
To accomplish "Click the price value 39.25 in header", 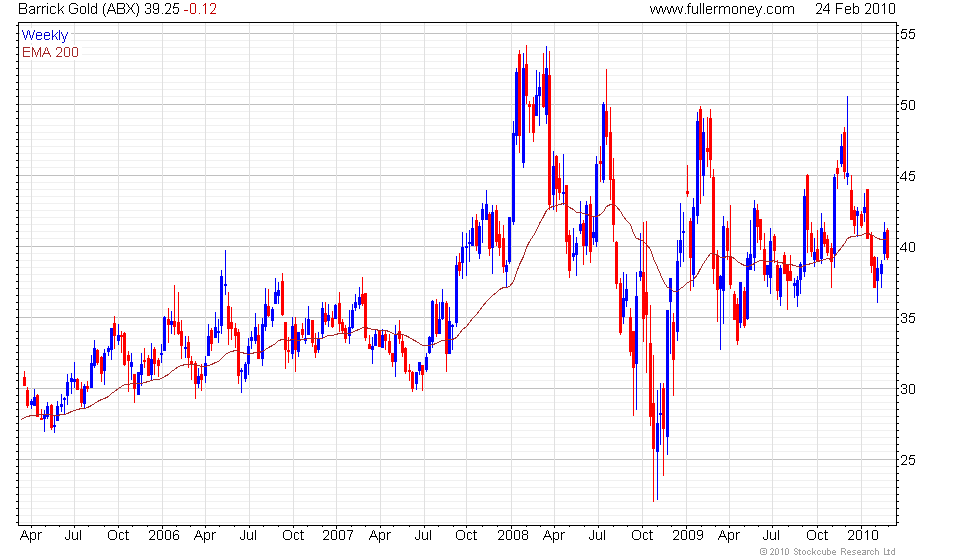I will (161, 9).
